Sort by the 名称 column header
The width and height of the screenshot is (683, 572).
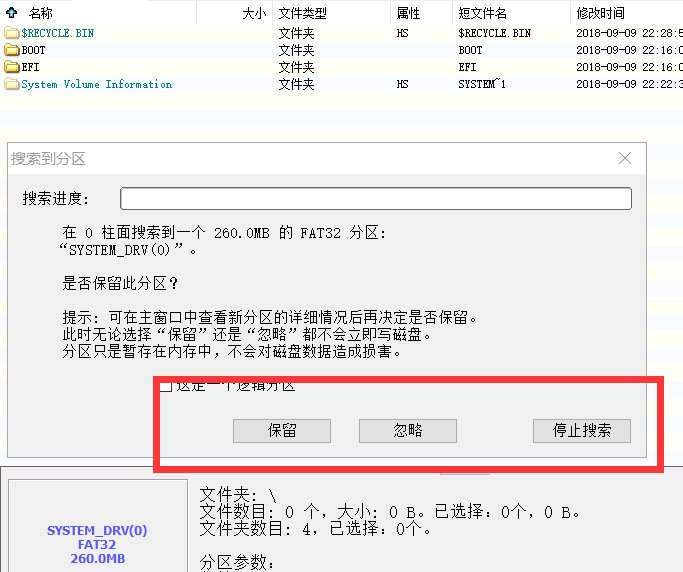41,14
